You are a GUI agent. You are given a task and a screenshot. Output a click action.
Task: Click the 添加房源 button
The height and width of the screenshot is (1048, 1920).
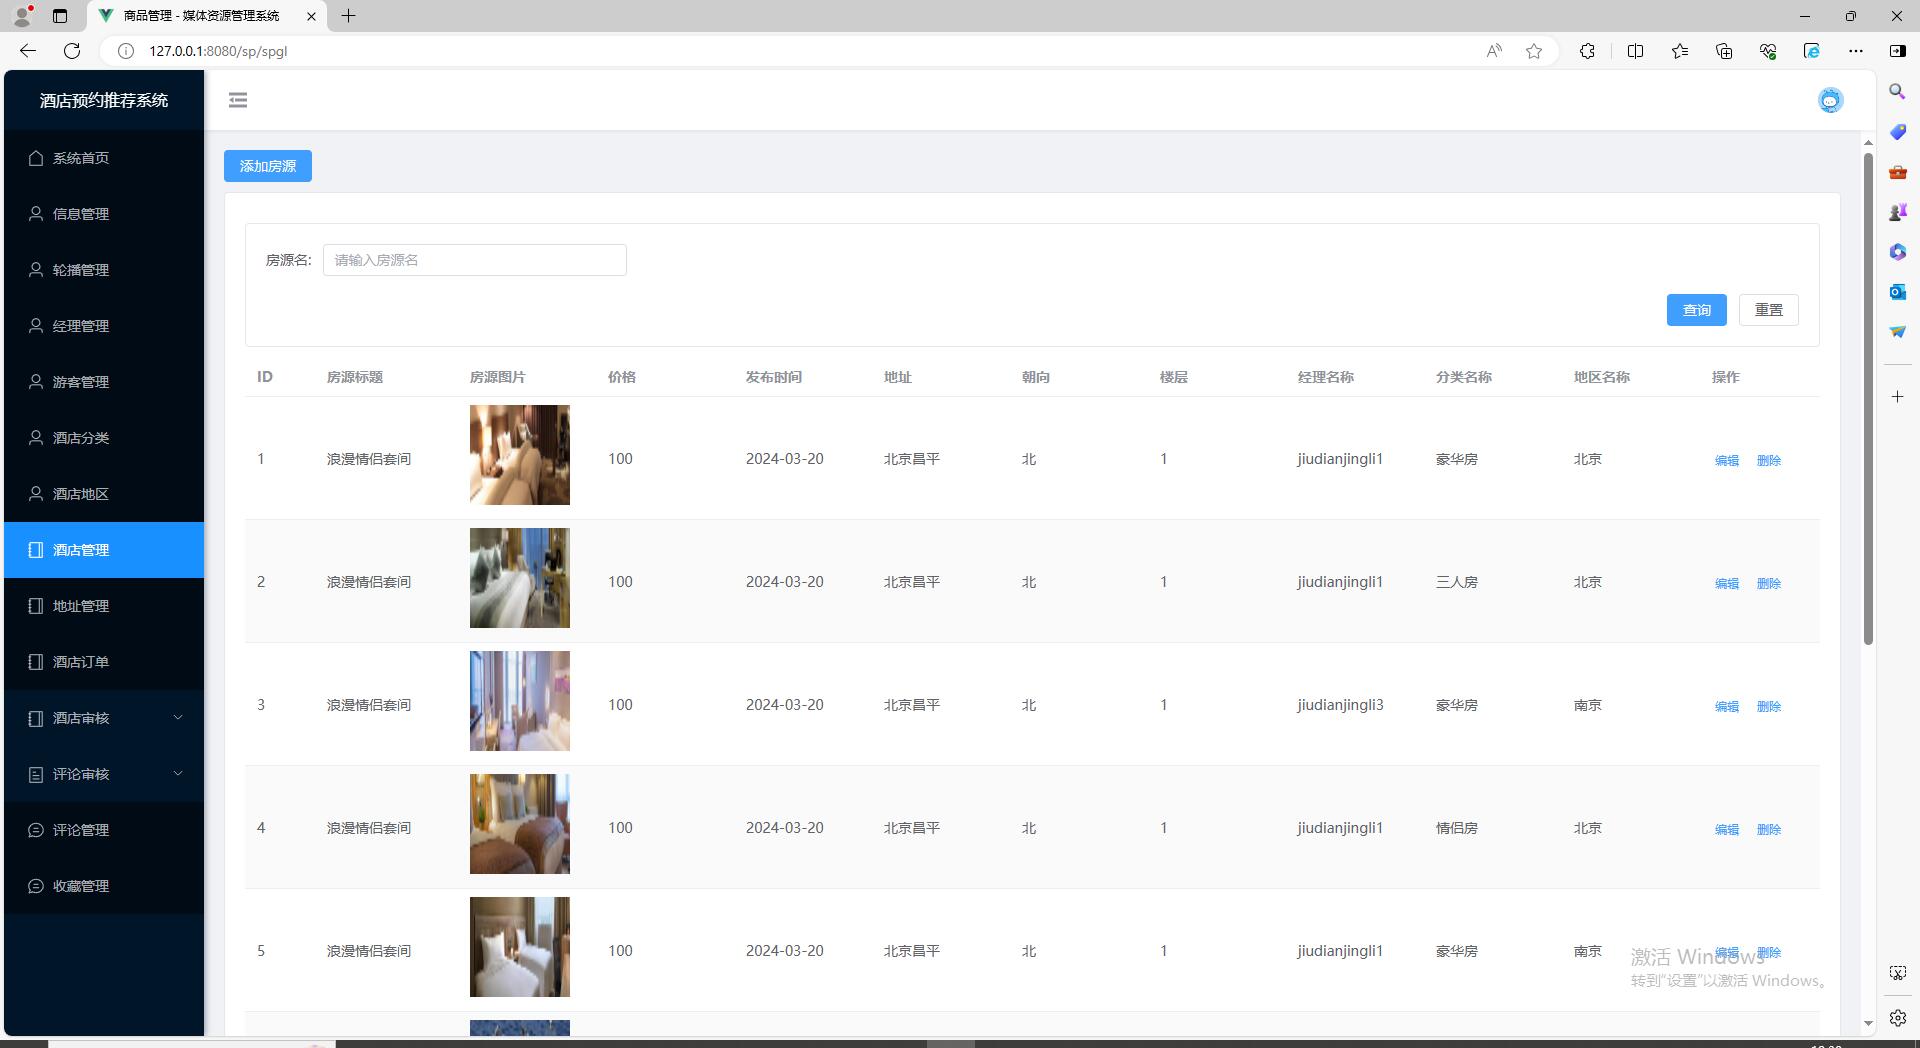point(268,166)
